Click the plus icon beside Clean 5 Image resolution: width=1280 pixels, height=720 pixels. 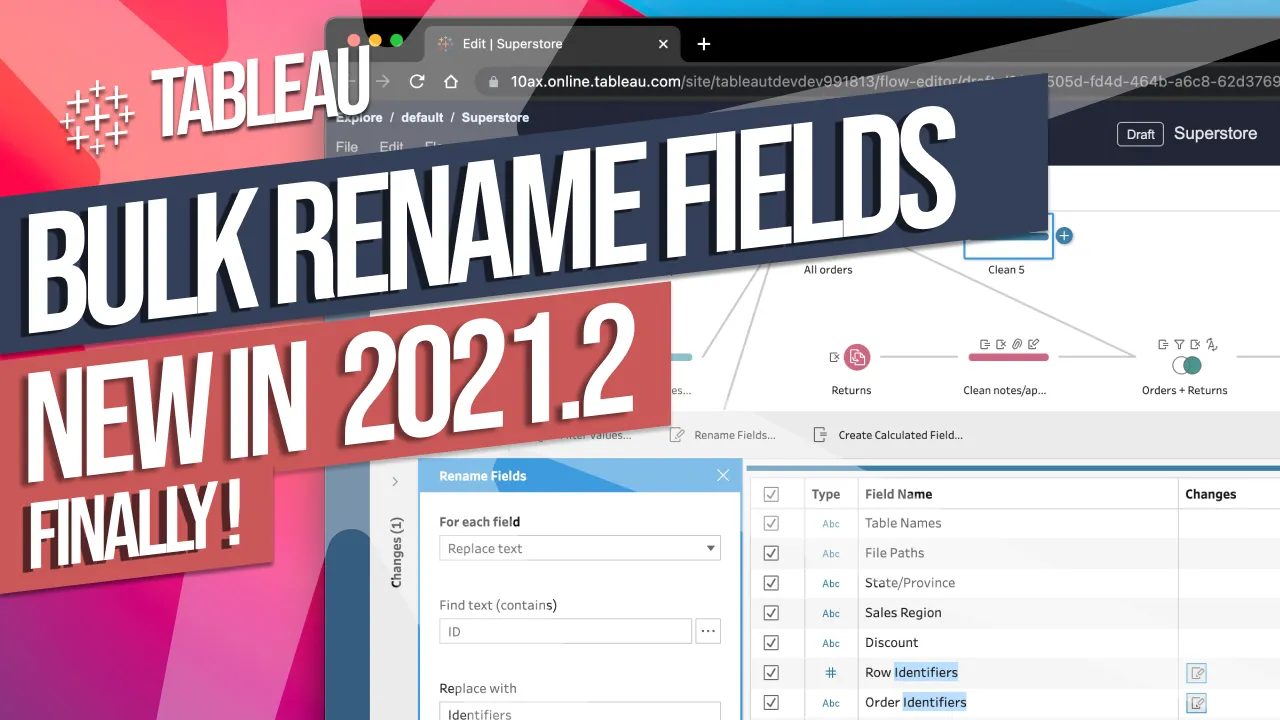tap(1065, 236)
